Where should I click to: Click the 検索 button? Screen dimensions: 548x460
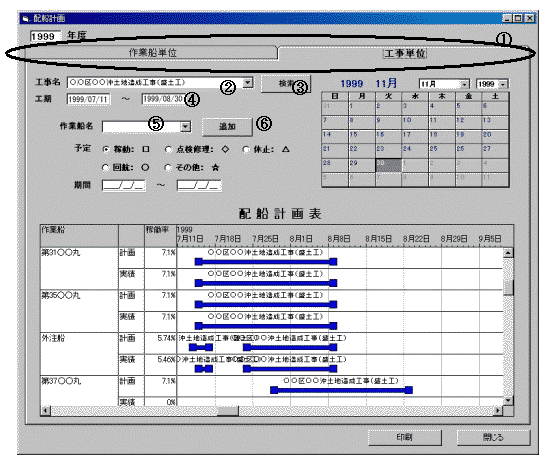(x=286, y=84)
